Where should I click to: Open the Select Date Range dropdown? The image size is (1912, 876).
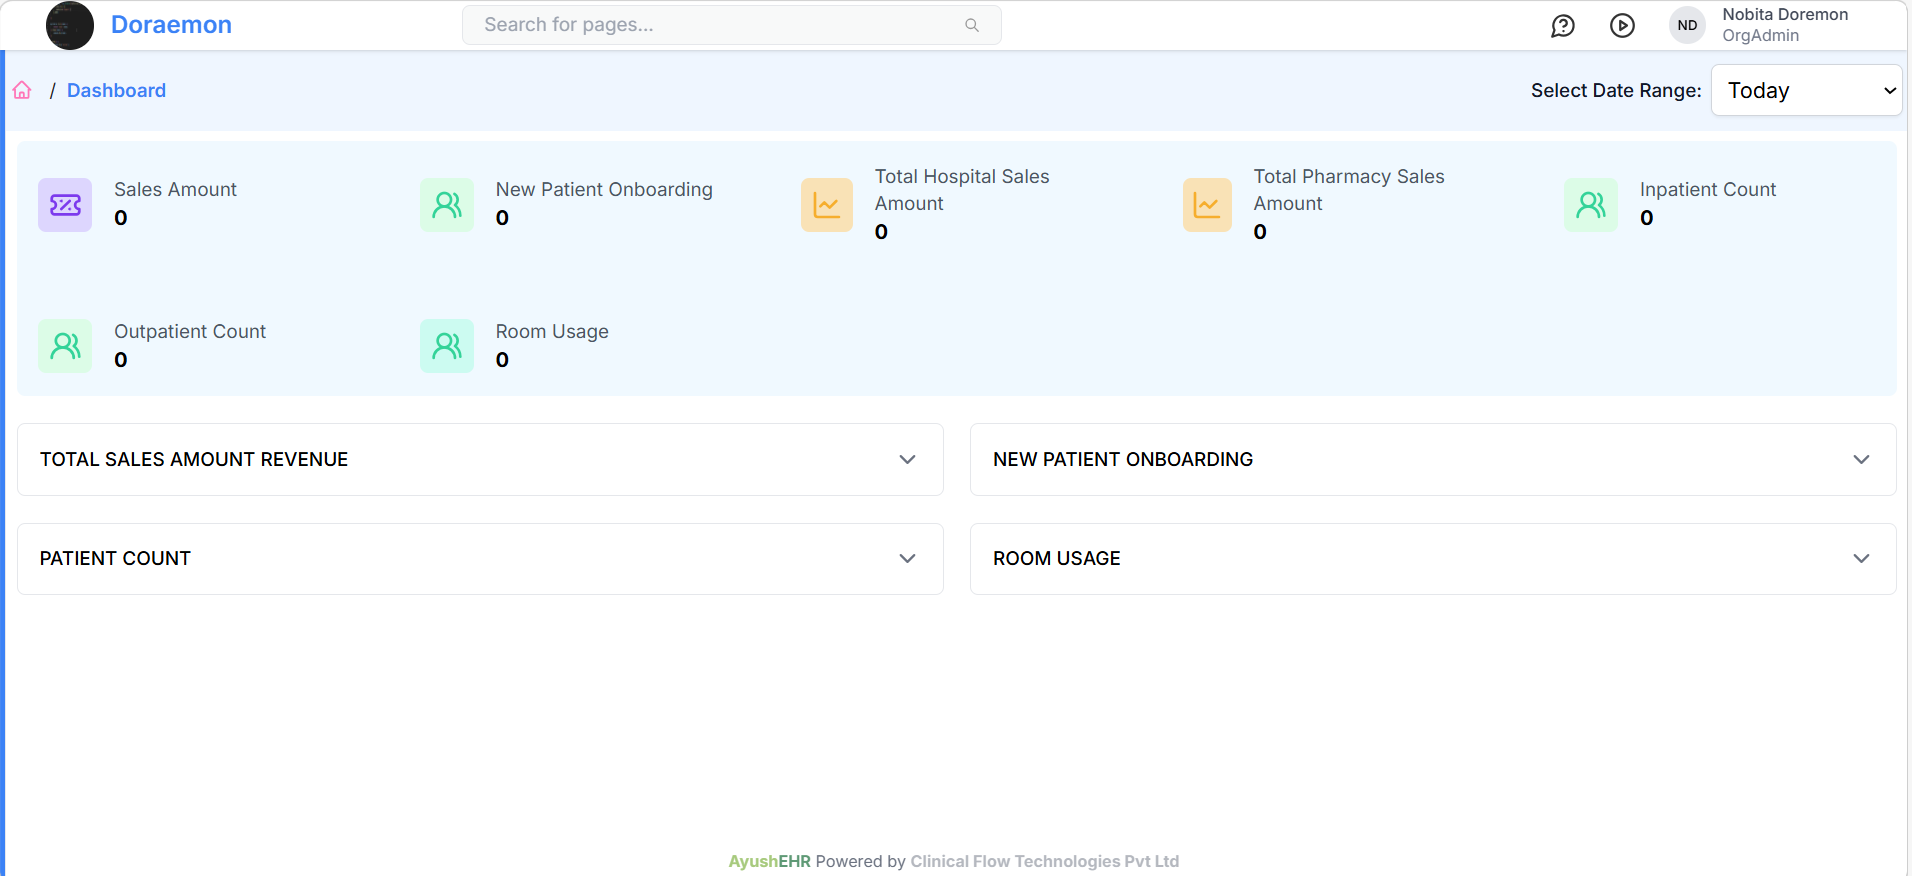coord(1806,90)
